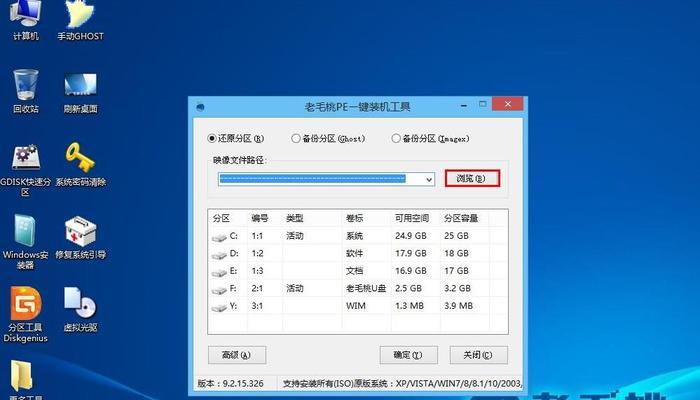Viewport: 700px width, 400px height.
Task: Click the 17.9 GB free space cell
Action: click(x=411, y=253)
